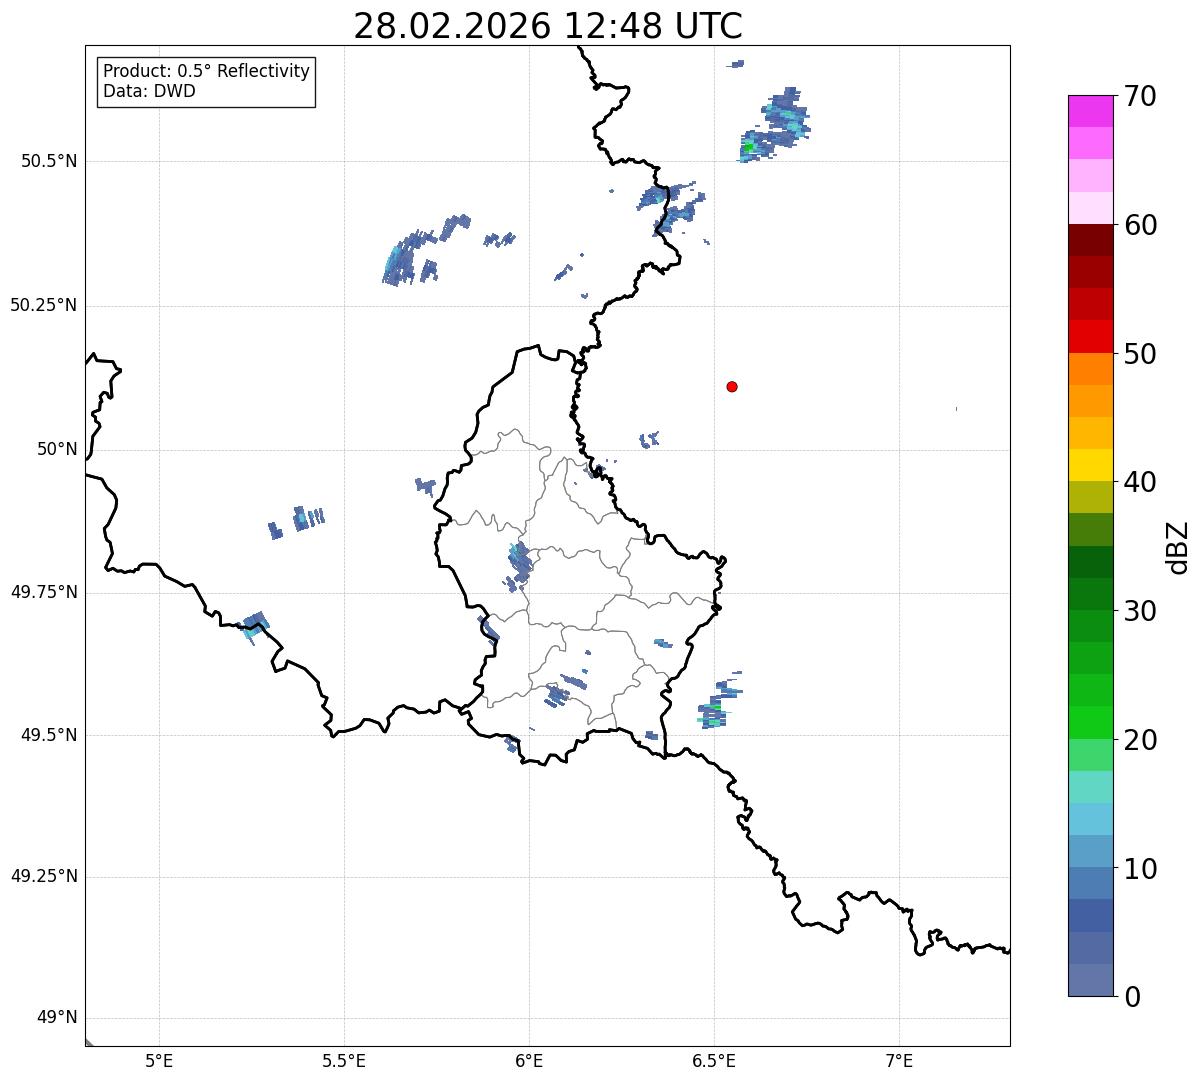Click the longitude label 6.5°E
The image size is (1202, 1081).
[x=714, y=1060]
